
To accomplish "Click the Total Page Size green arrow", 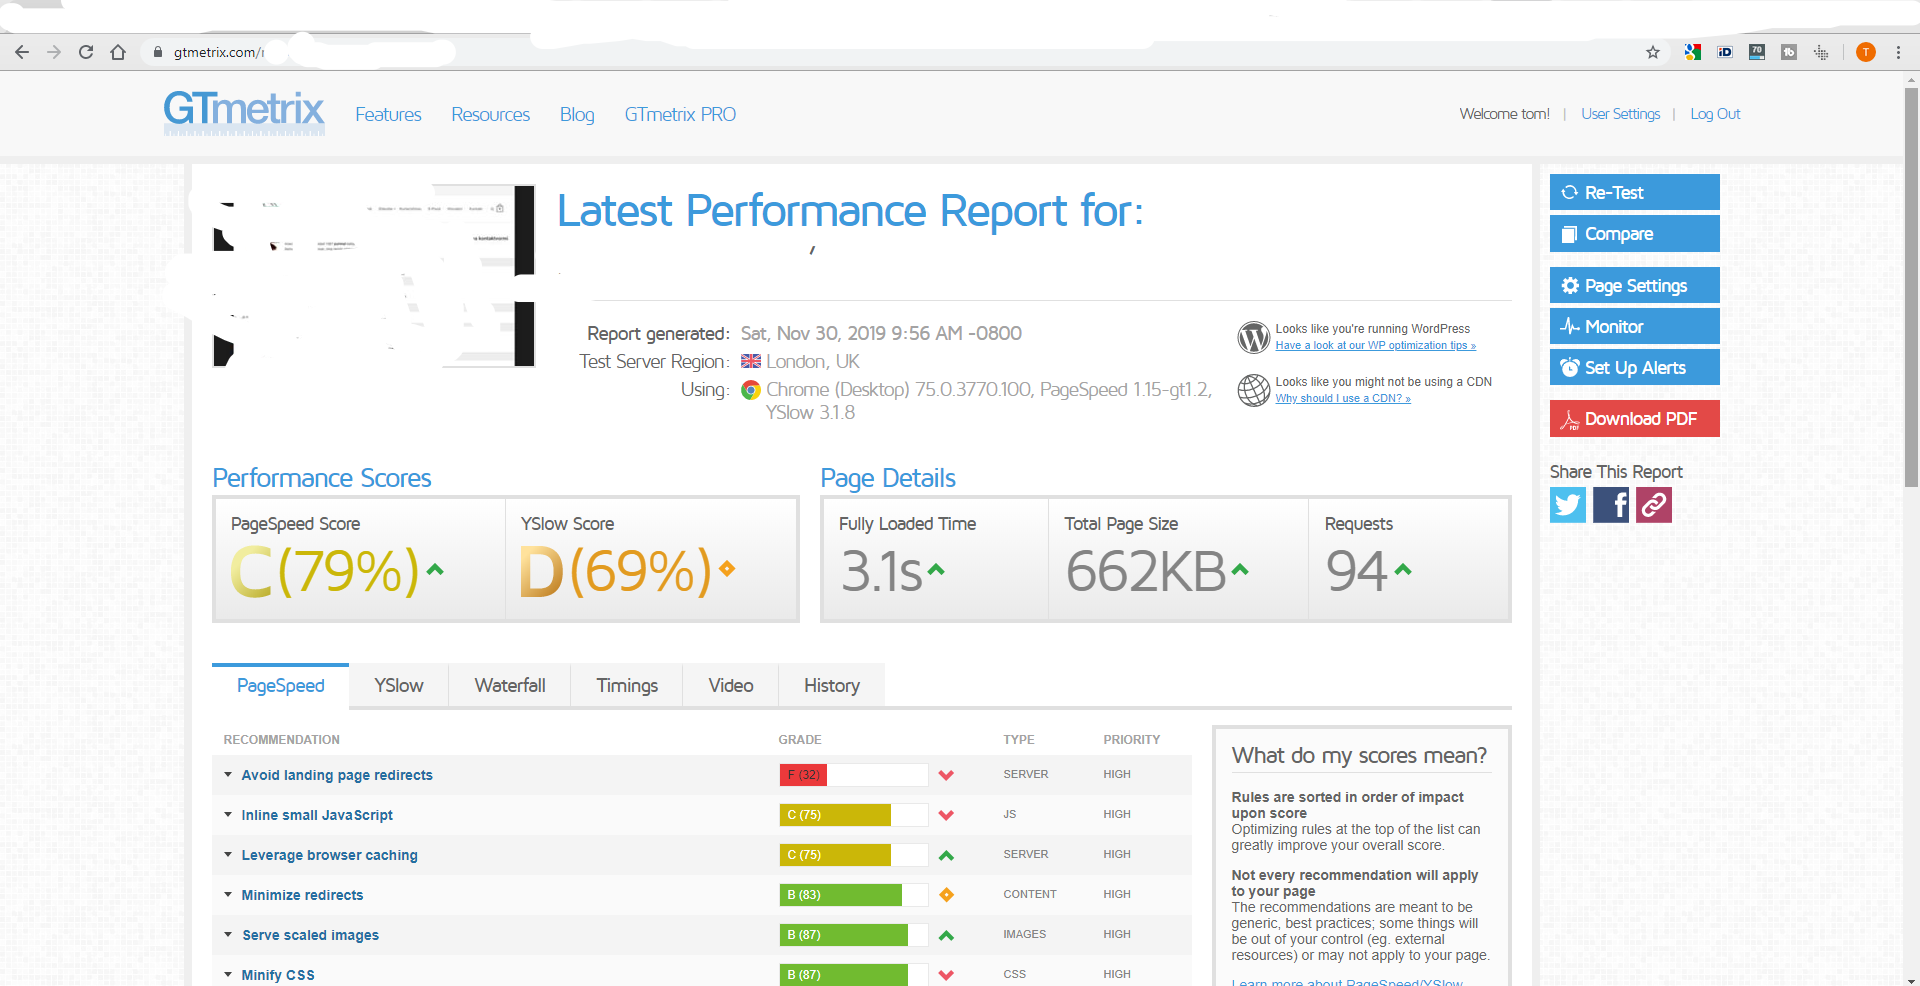I will [1240, 570].
